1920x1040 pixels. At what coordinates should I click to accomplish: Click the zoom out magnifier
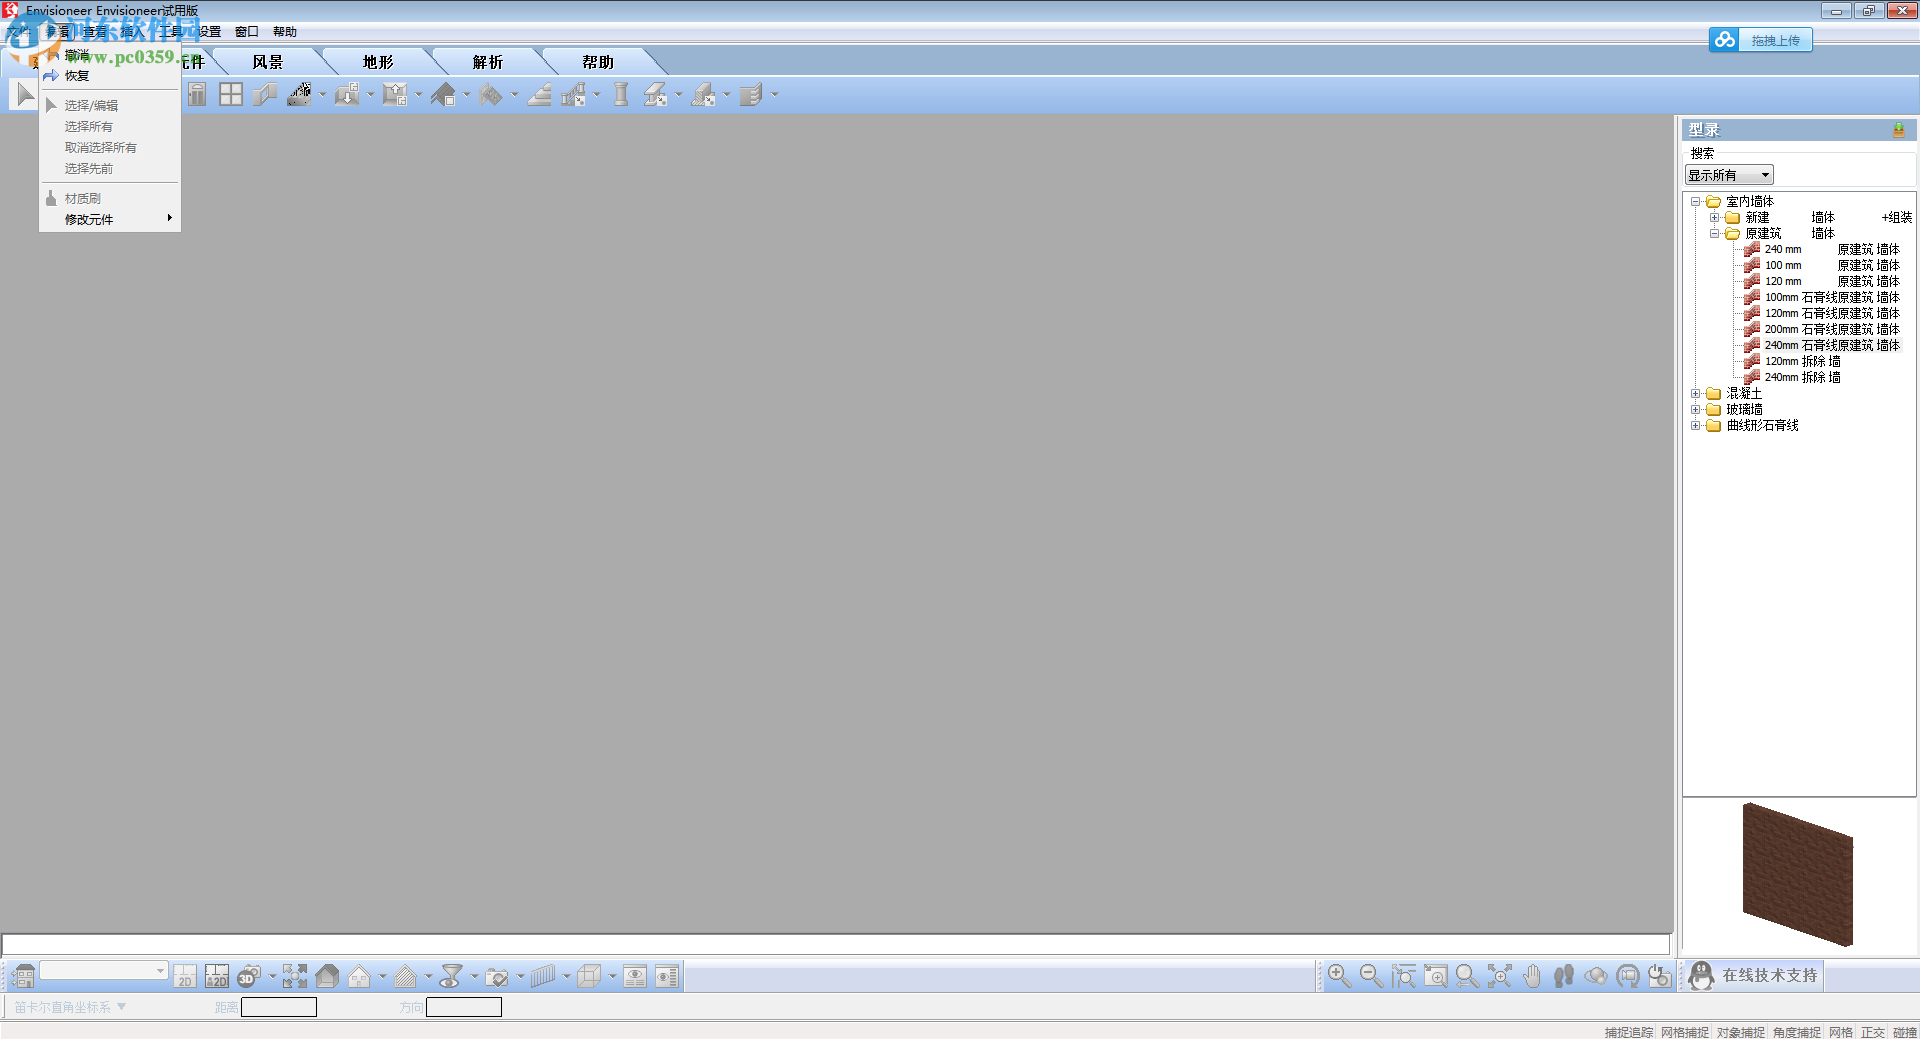tap(1371, 976)
